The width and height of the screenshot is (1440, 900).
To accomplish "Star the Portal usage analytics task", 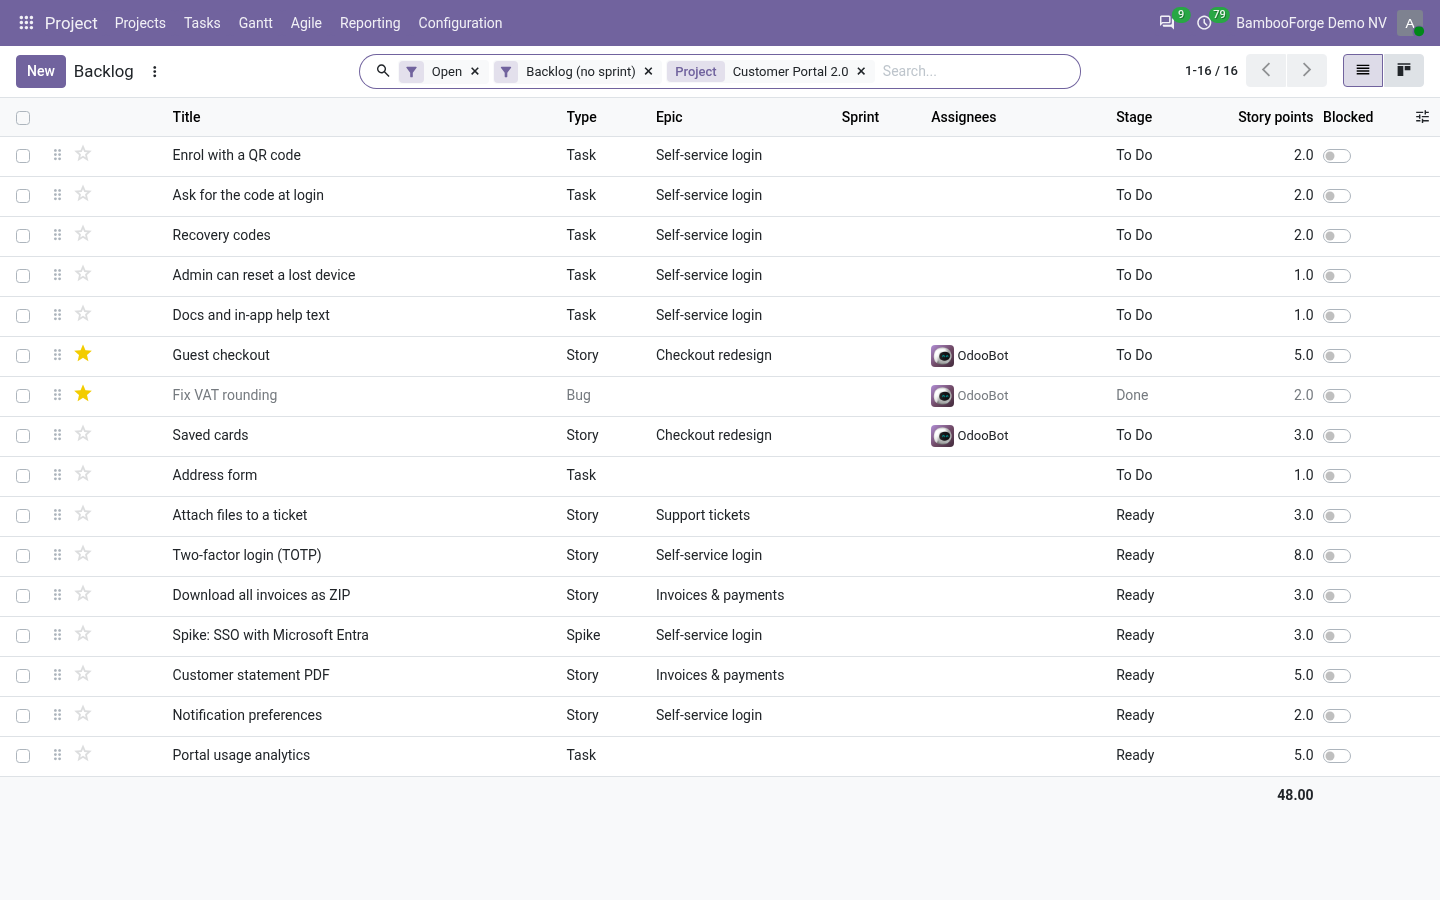I will 83,754.
